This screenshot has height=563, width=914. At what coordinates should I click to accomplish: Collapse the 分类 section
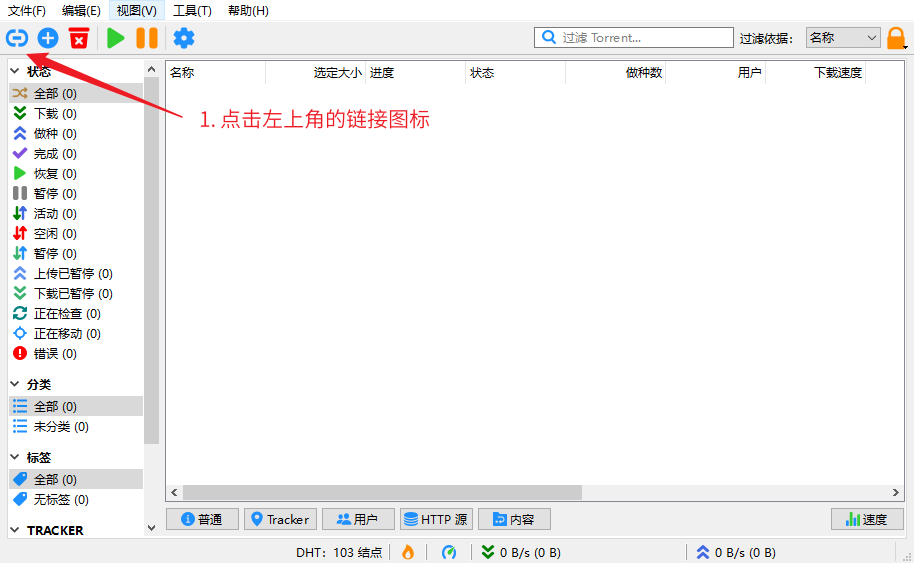[x=15, y=384]
